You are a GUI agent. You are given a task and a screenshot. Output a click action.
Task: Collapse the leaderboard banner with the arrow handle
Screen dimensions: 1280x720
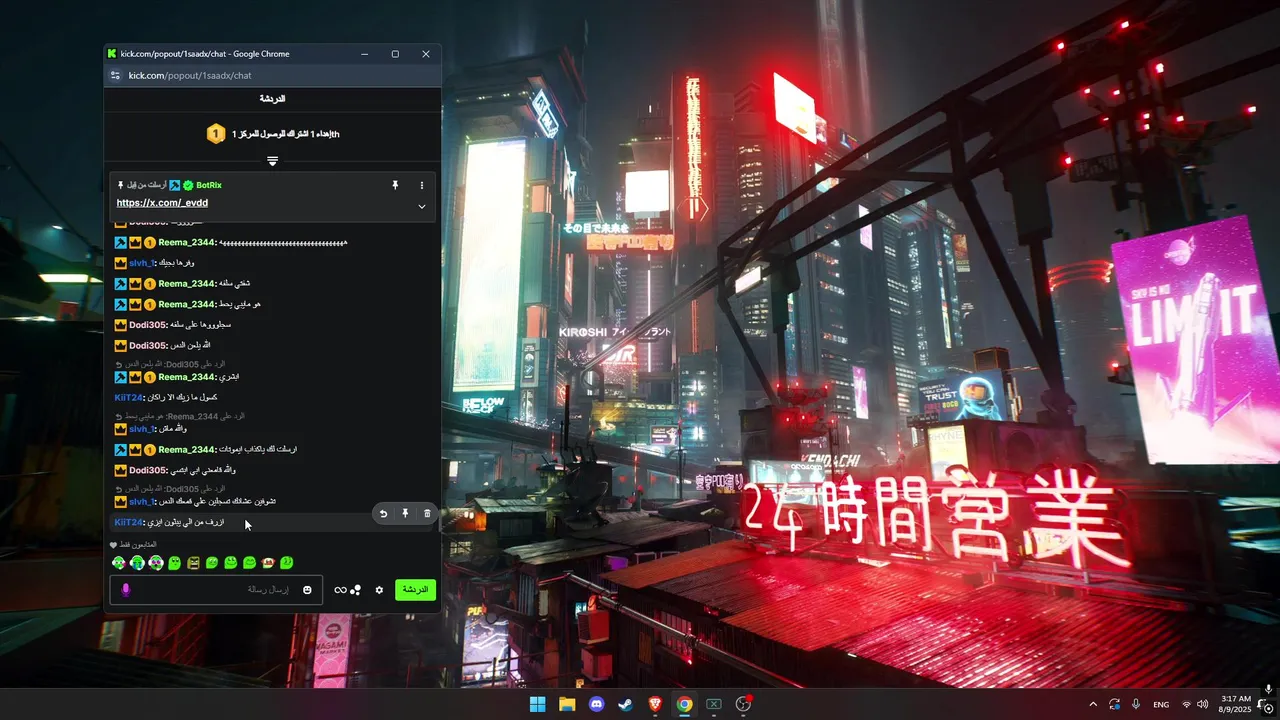(x=272, y=161)
